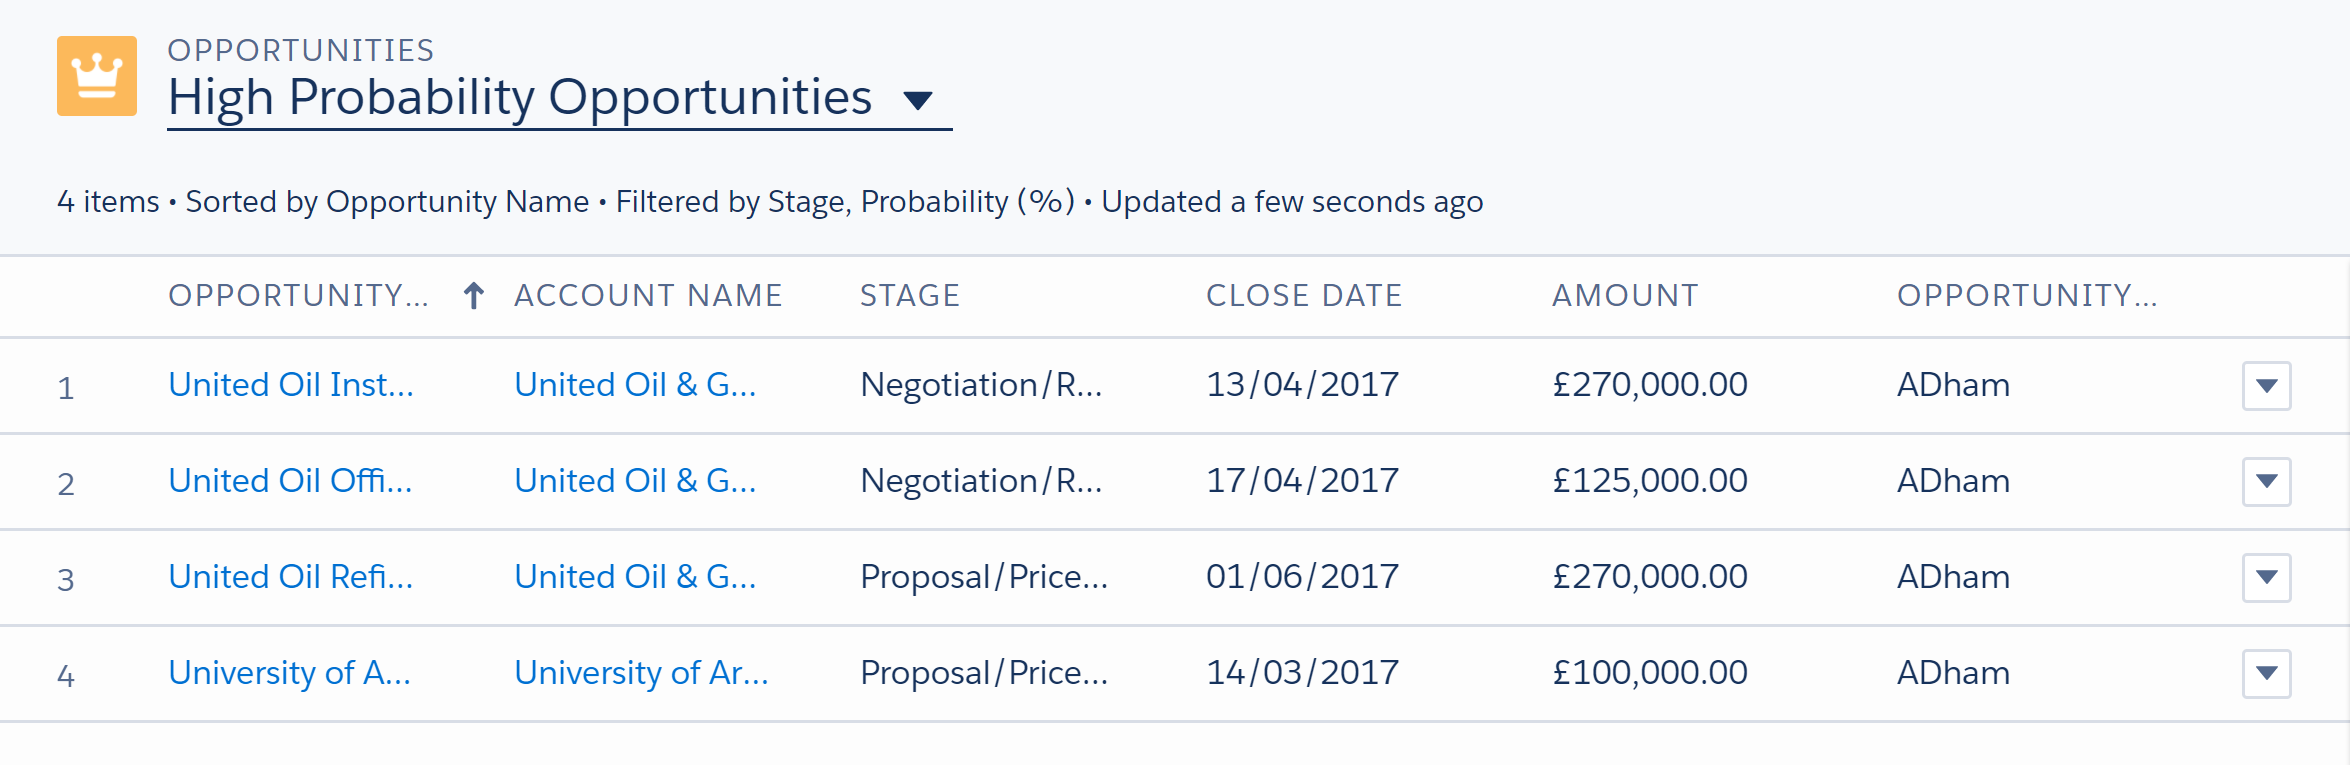Open the United Oil Refi... opportunity record
Screen dimensions: 2350x765
[x=290, y=577]
